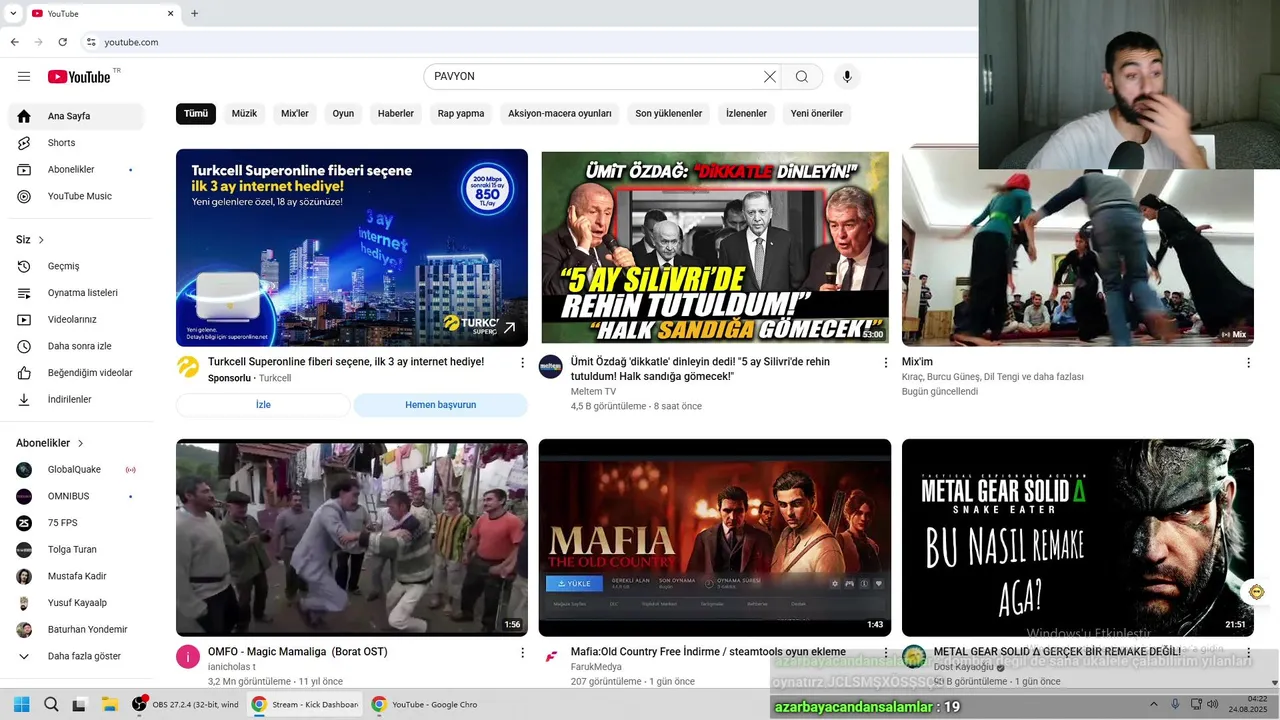Open more options for OMFO Magic Mamaliga
Screen dimensions: 1280x720
point(522,653)
